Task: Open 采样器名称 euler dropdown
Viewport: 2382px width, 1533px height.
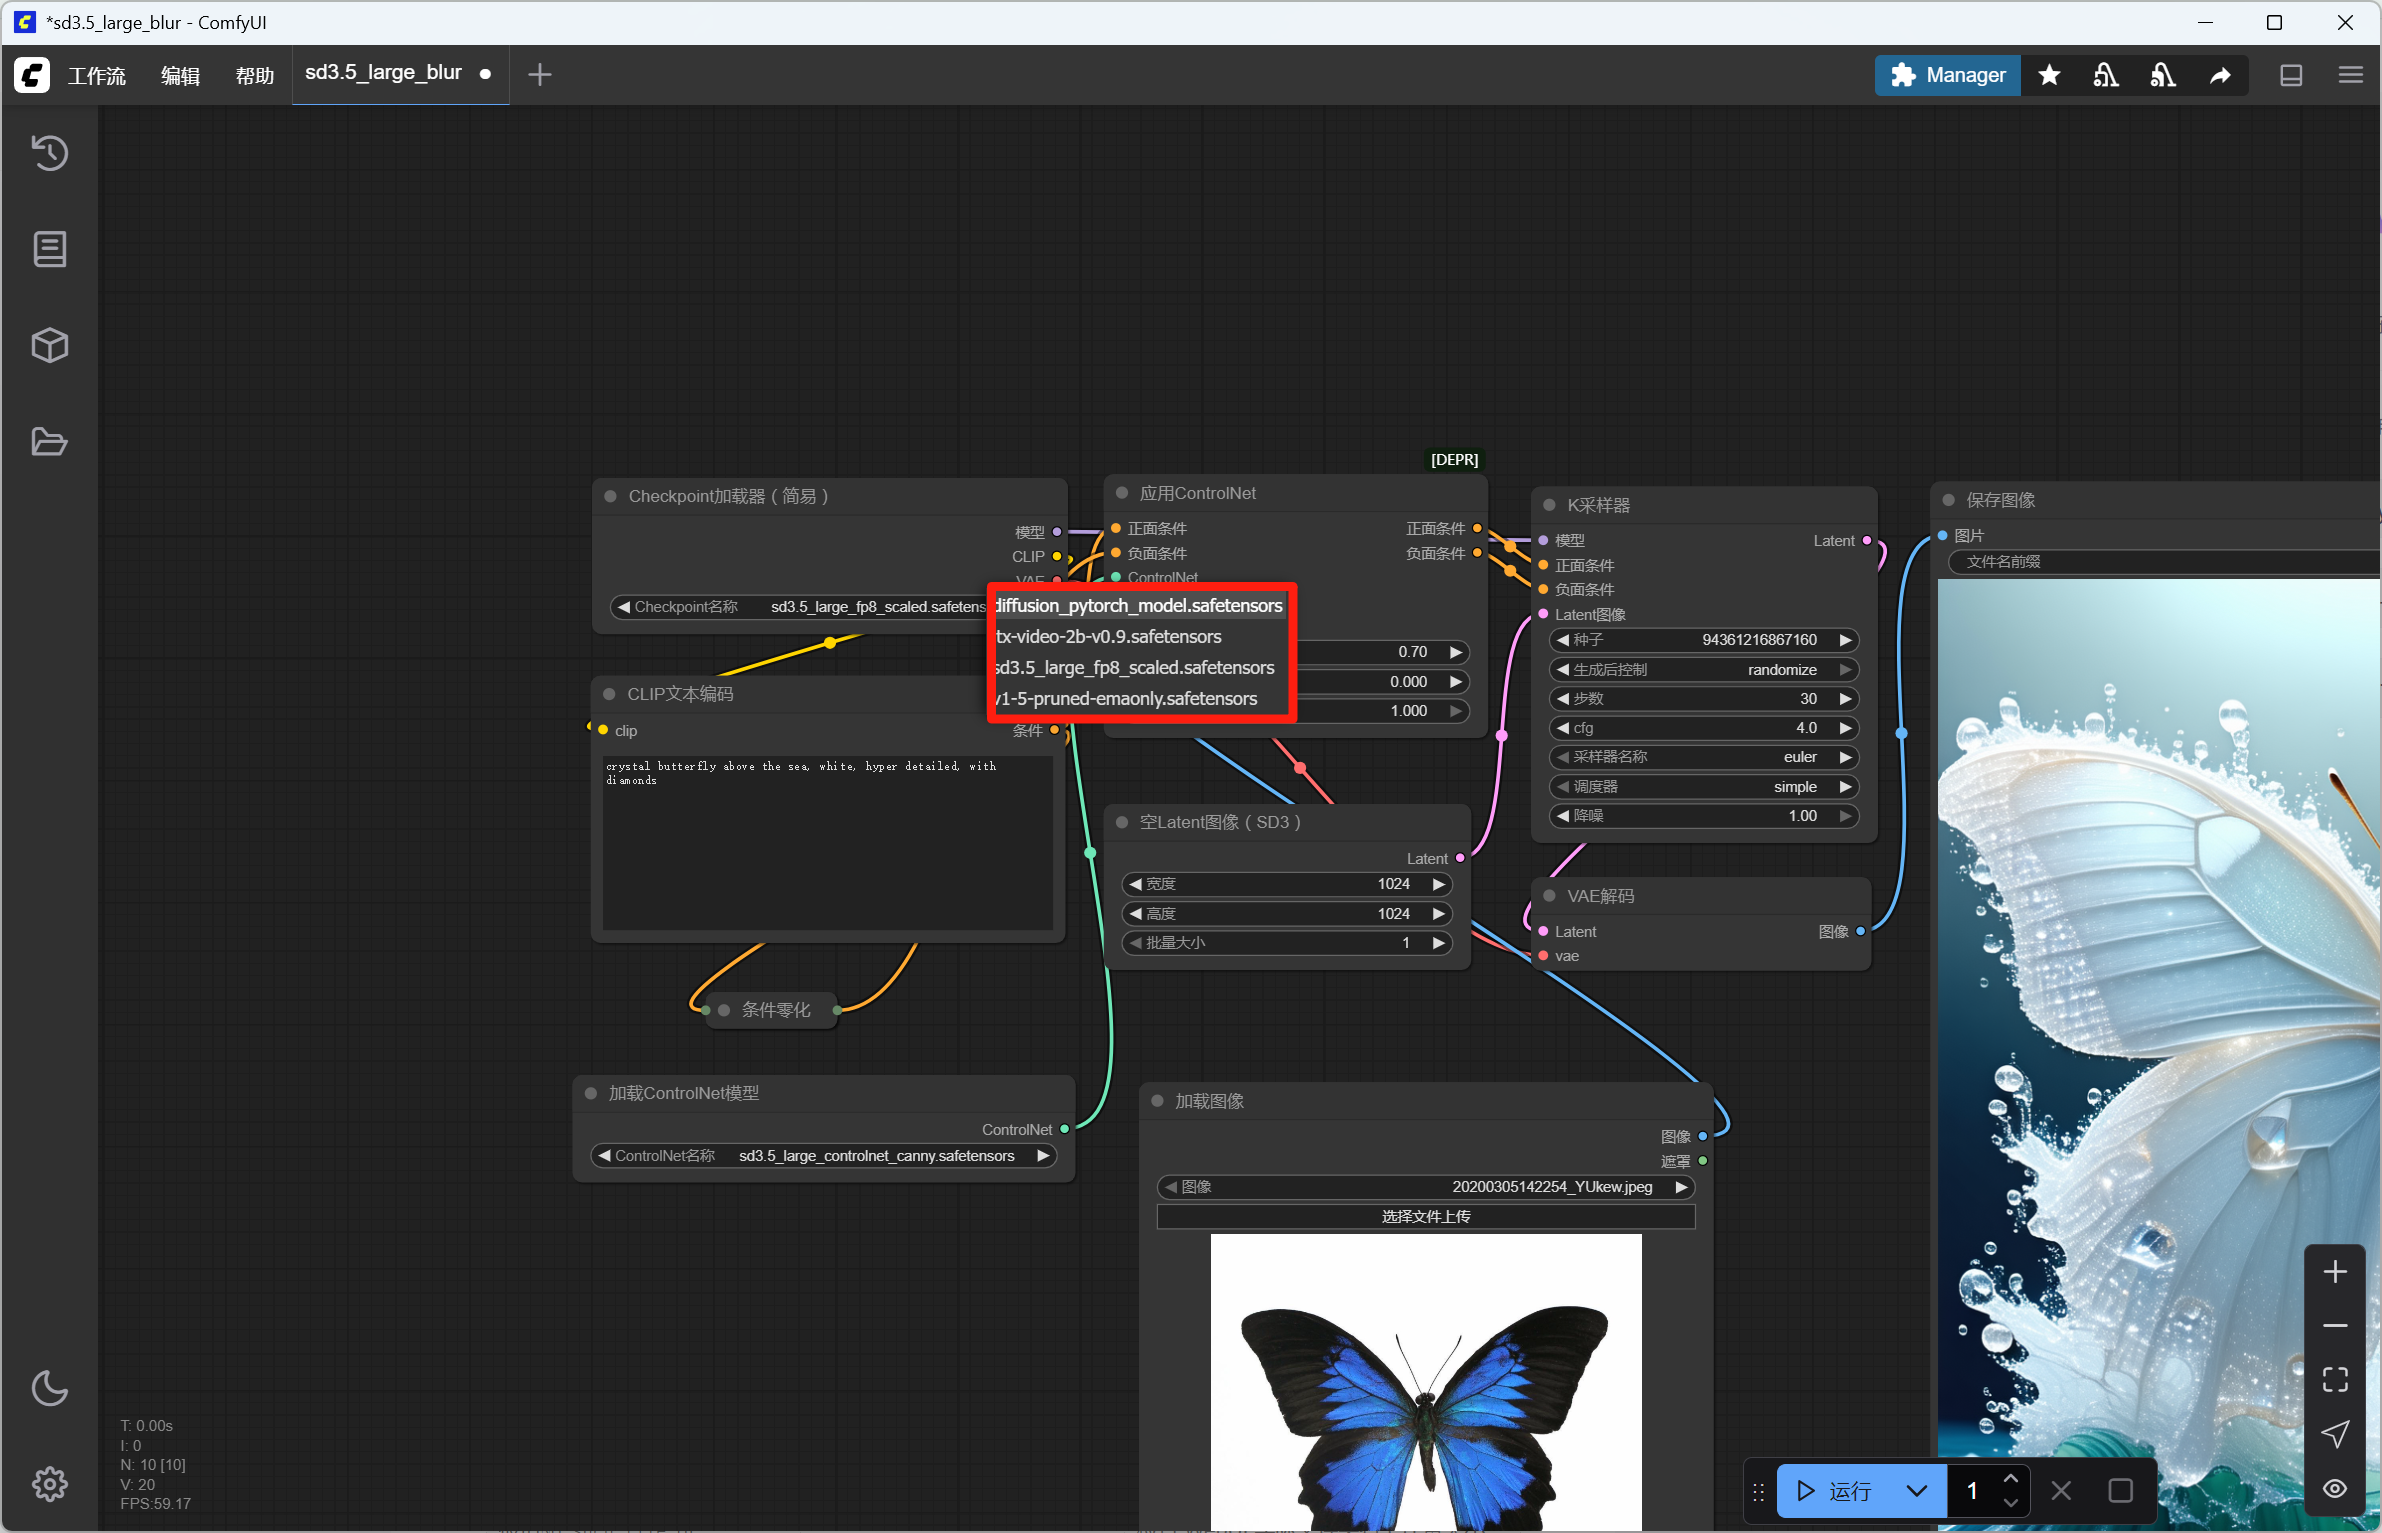Action: [1705, 757]
